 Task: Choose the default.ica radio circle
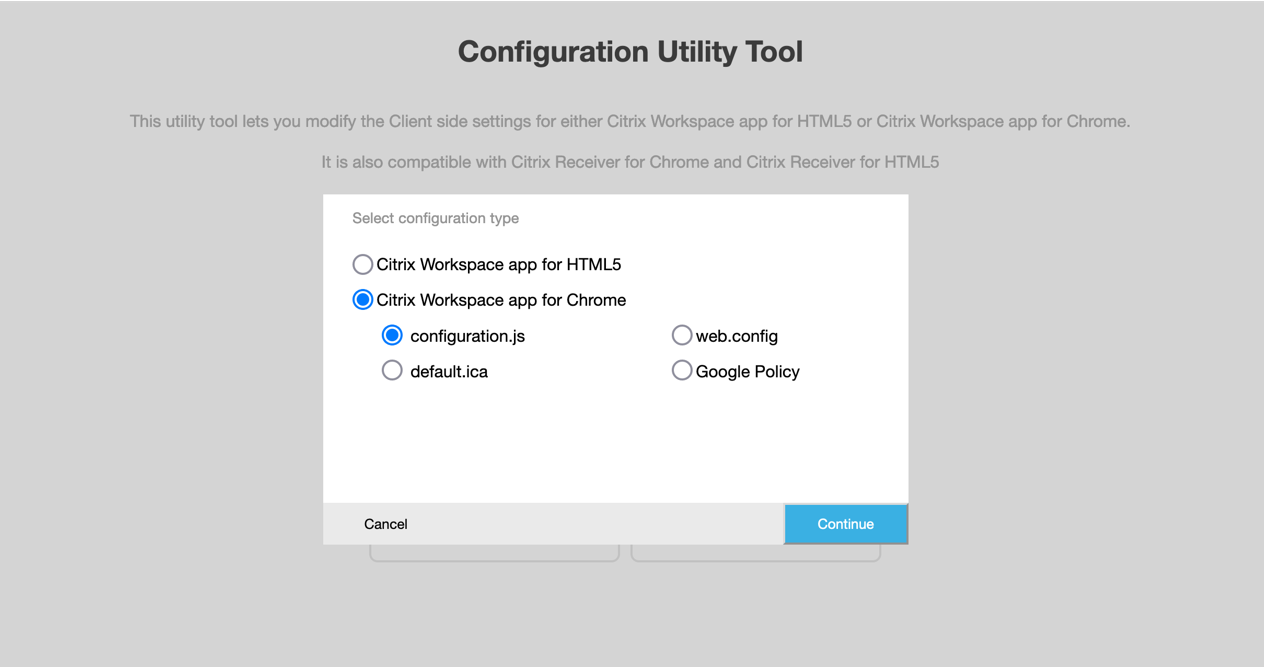point(392,371)
